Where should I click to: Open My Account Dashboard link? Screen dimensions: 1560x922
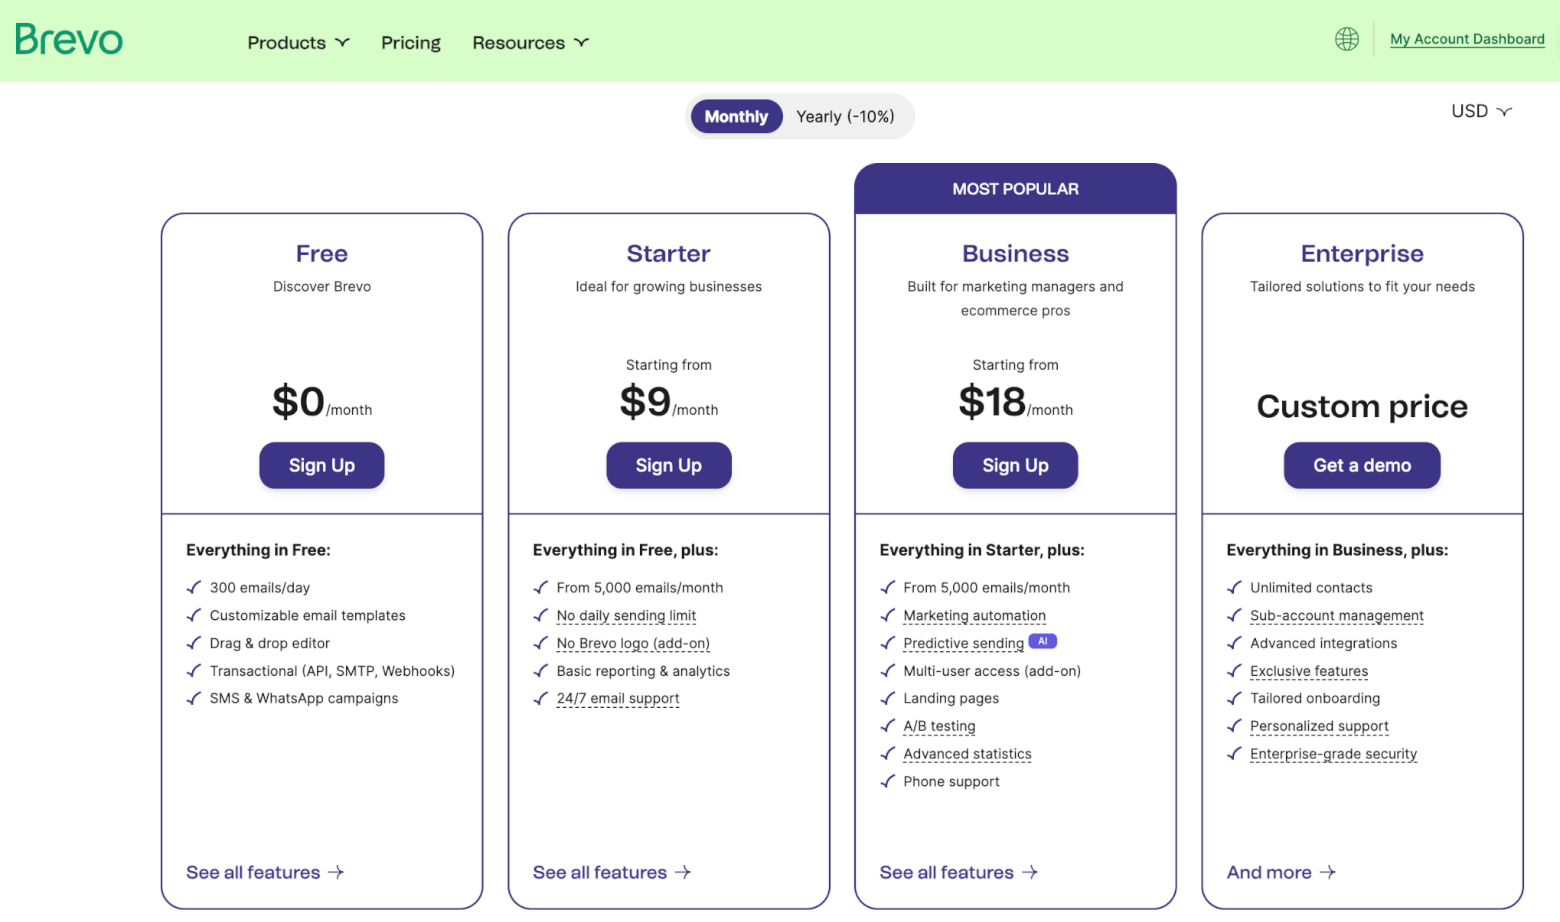(x=1467, y=39)
